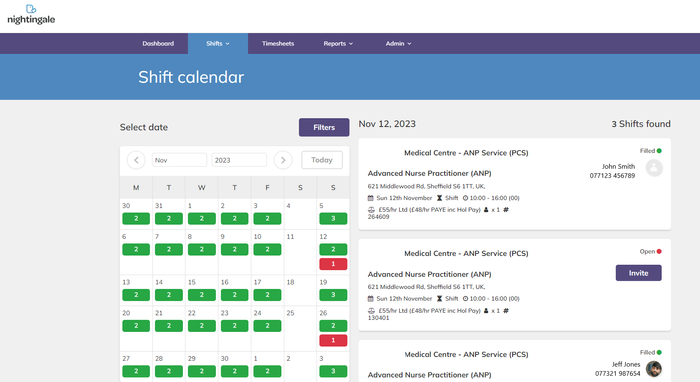Click hash icon before 130401
Viewport: 700px width, 382px height.
tap(506, 310)
